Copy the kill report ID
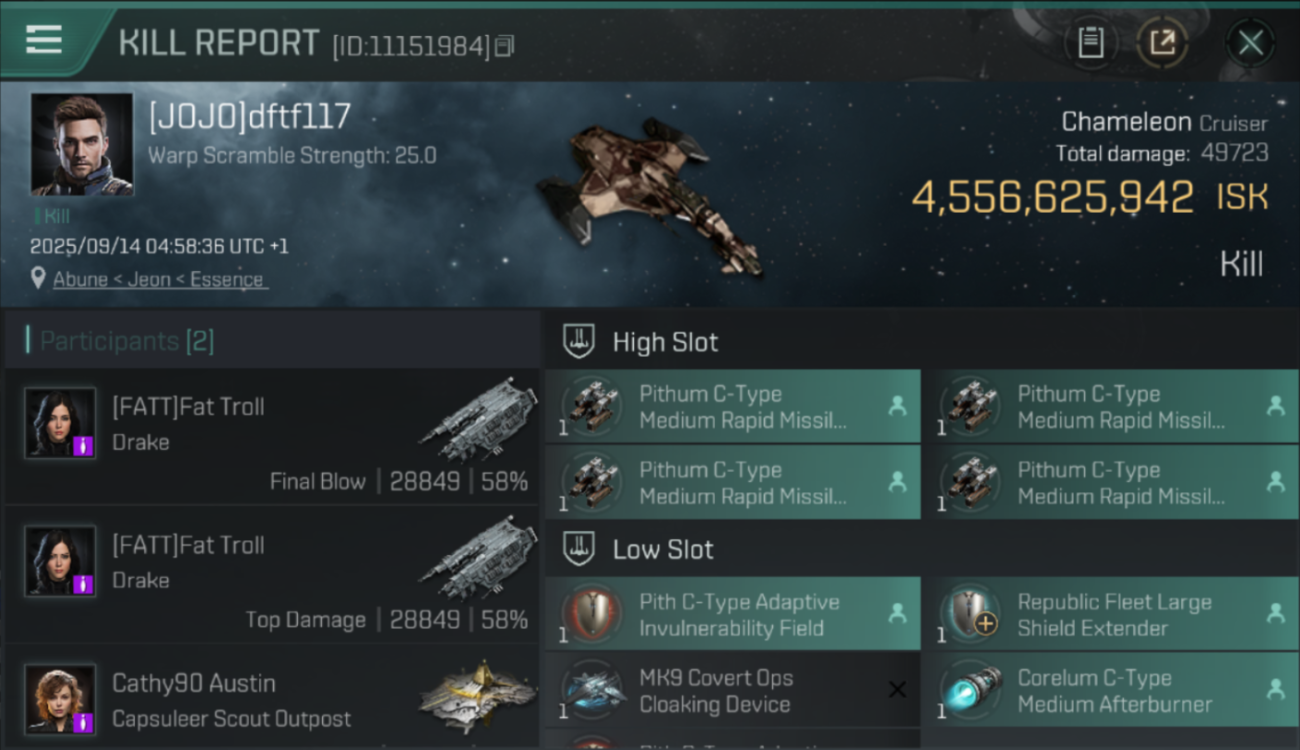The height and width of the screenshot is (750, 1300). [x=504, y=46]
